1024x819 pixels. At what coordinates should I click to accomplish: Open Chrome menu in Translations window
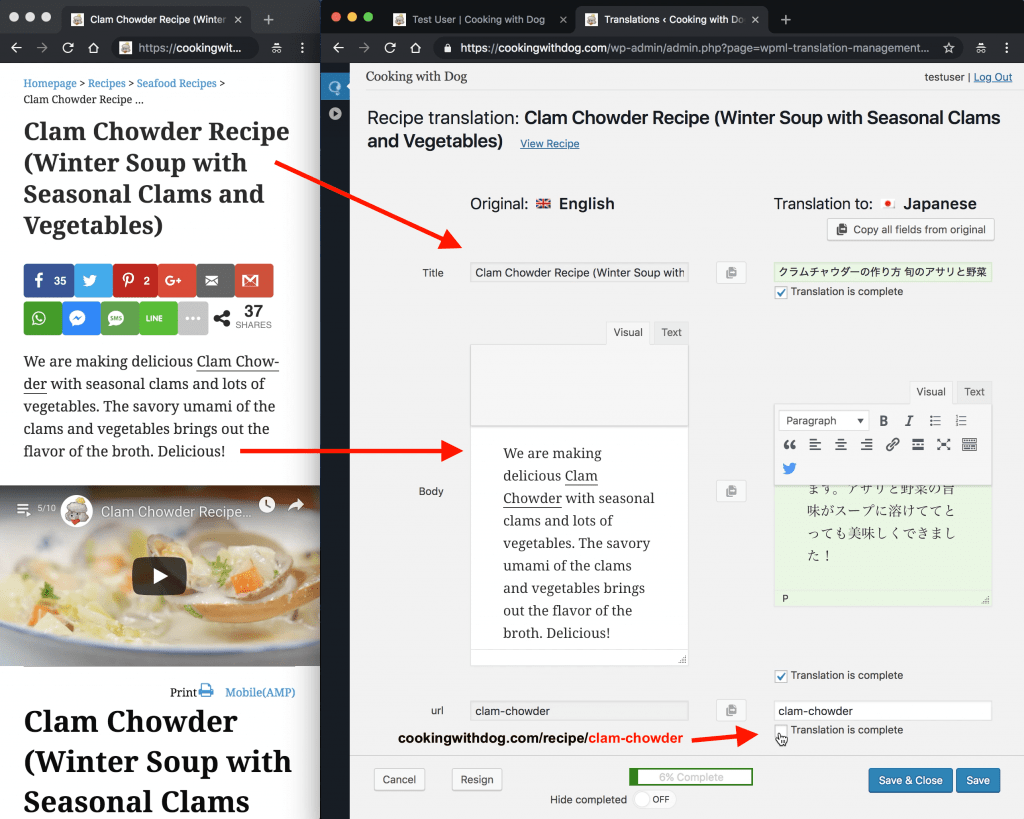[x=1006, y=48]
